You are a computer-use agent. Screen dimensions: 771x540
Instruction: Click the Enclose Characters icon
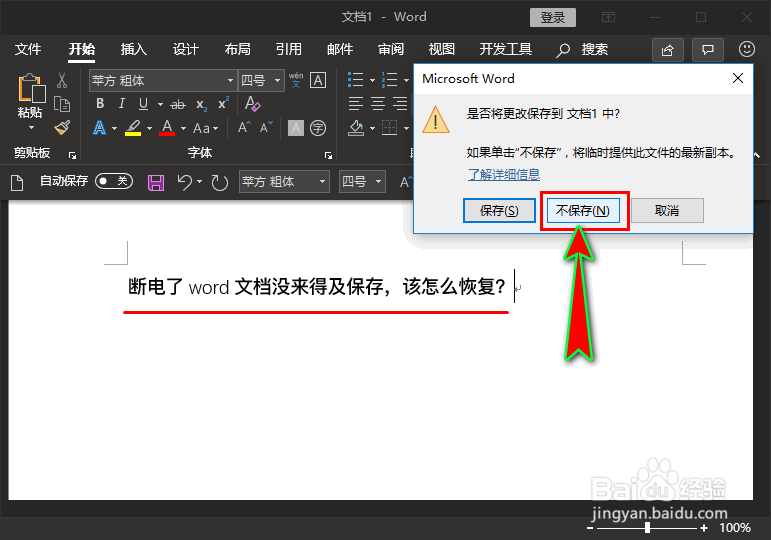[x=318, y=128]
